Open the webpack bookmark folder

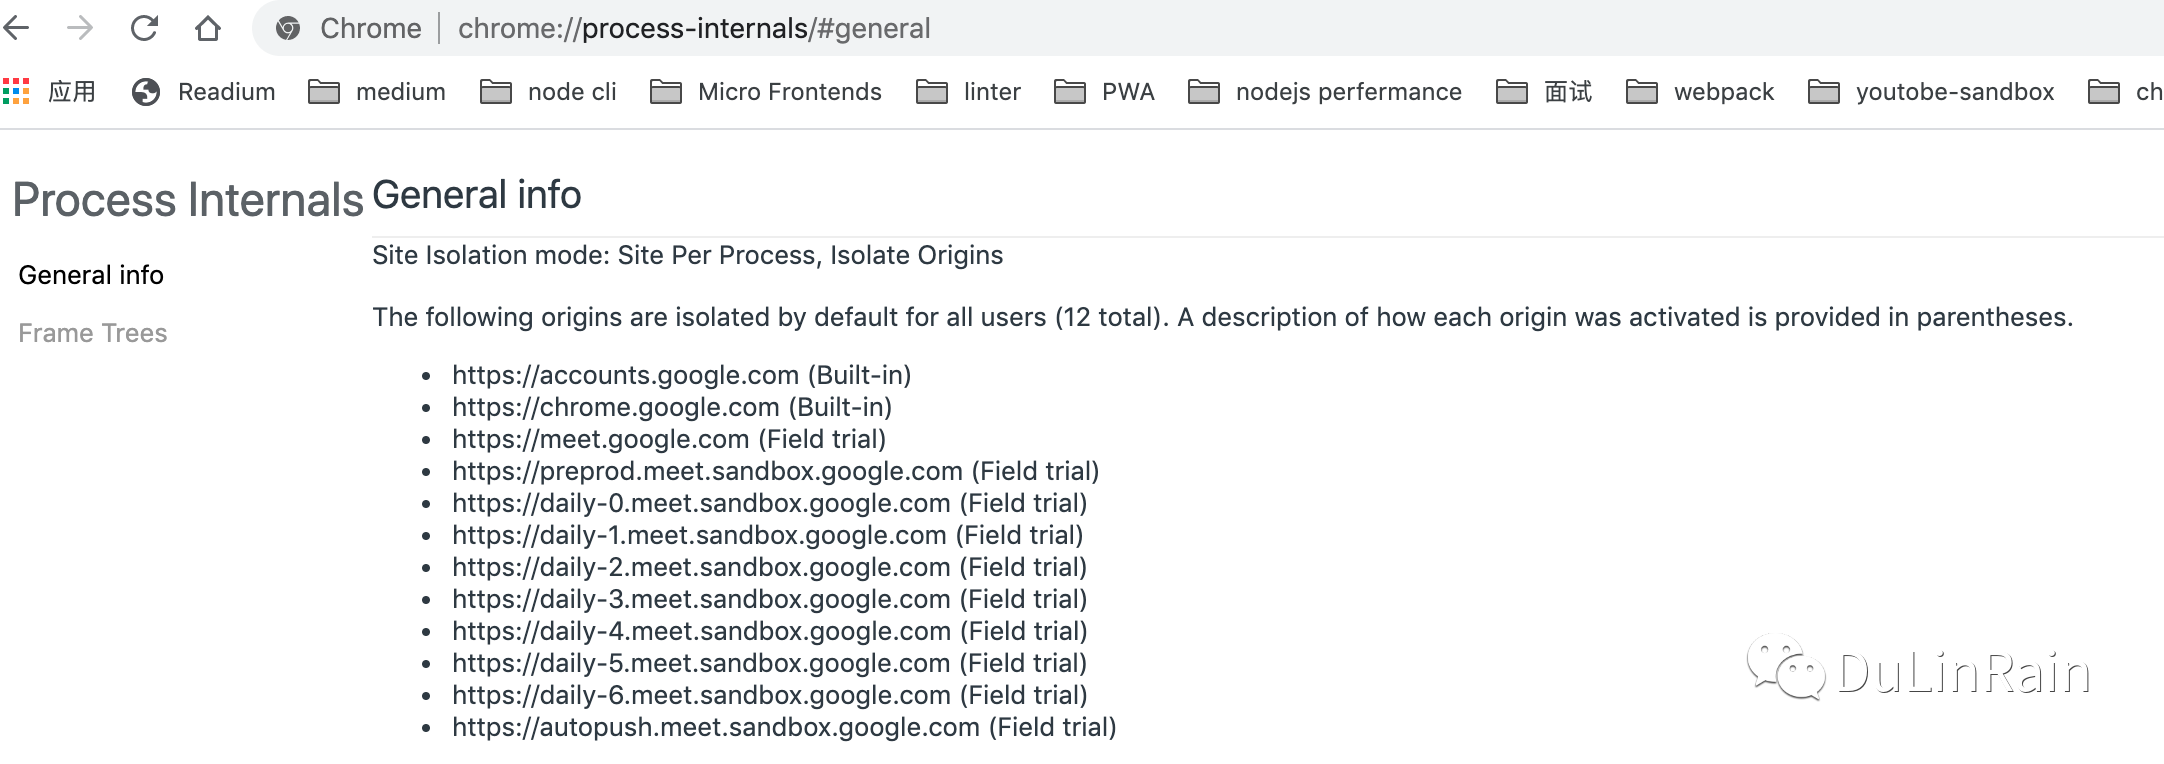[x=1700, y=92]
